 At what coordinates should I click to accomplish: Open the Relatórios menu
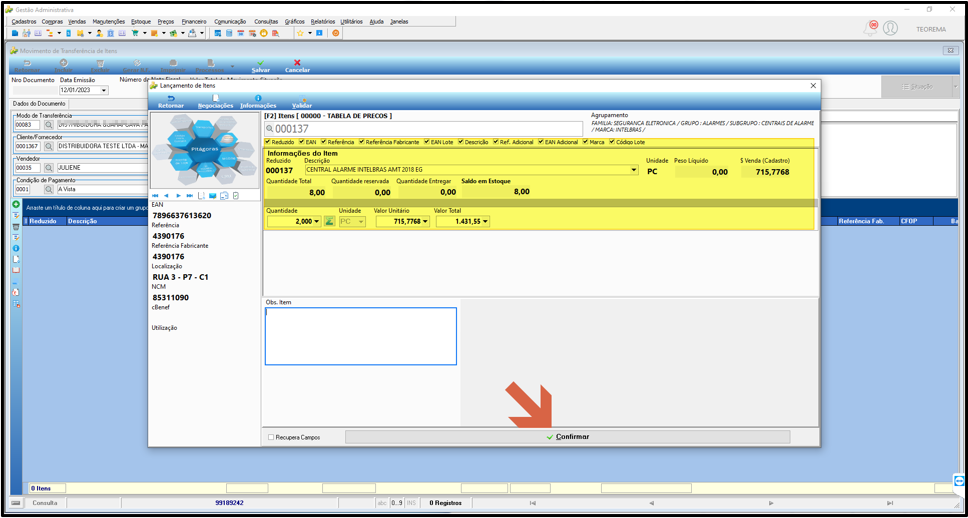[323, 22]
